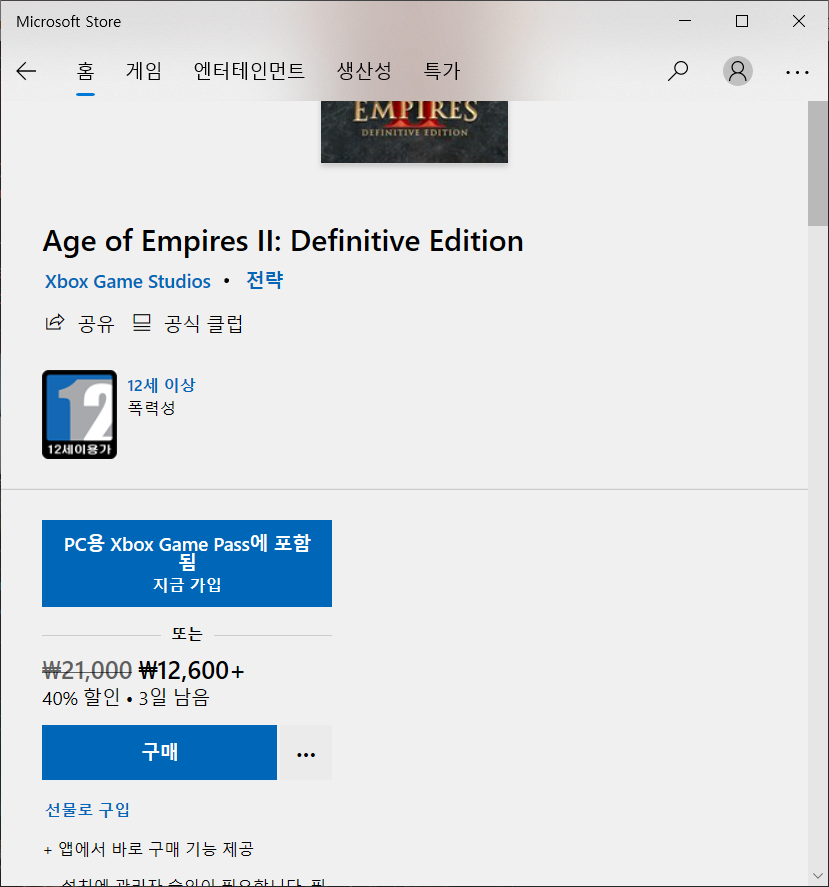Click the Xbox Game Studios publisher link
Image resolution: width=829 pixels, height=887 pixels.
click(128, 282)
